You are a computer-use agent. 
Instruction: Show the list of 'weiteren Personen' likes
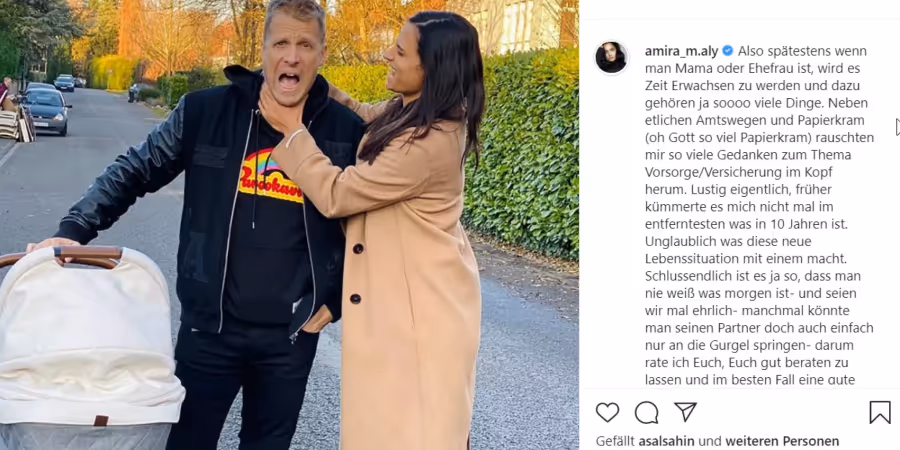pos(782,441)
